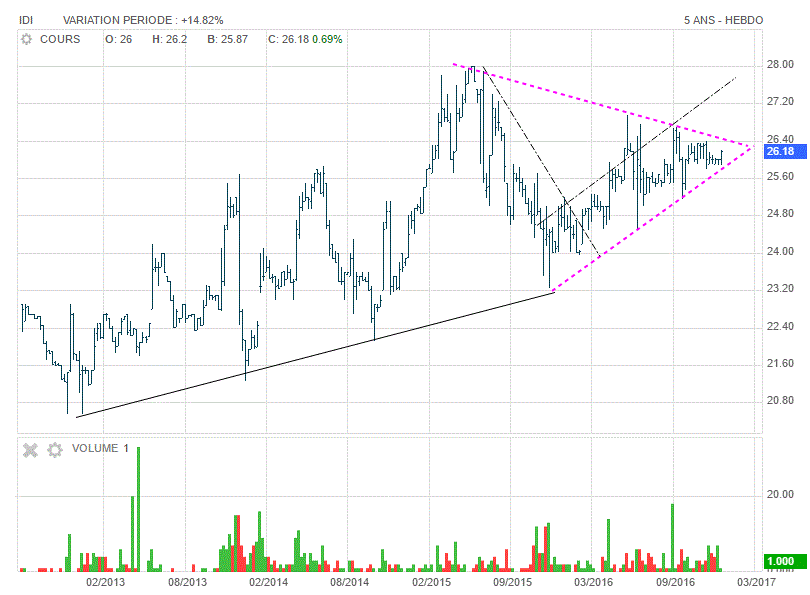Click the tallest green volume bar near 02/2013
Screen dimensions: 810x595
tap(138, 509)
